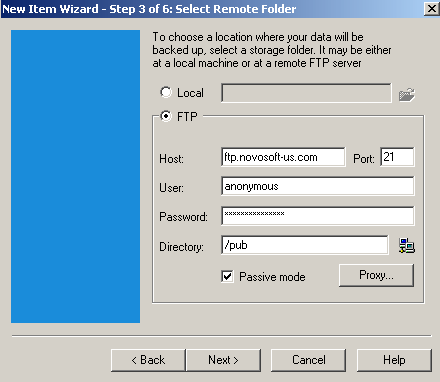440x382 pixels.
Task: Click the Passive mode label text
Action: click(x=272, y=277)
